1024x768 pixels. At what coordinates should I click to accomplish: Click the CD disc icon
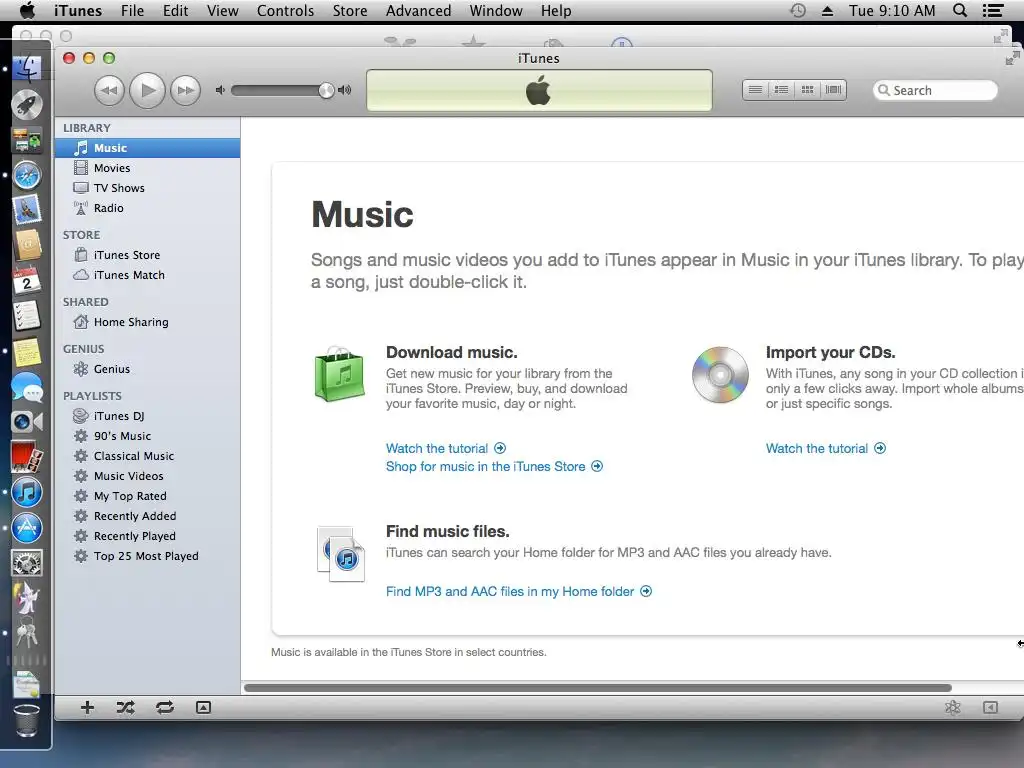click(x=720, y=375)
